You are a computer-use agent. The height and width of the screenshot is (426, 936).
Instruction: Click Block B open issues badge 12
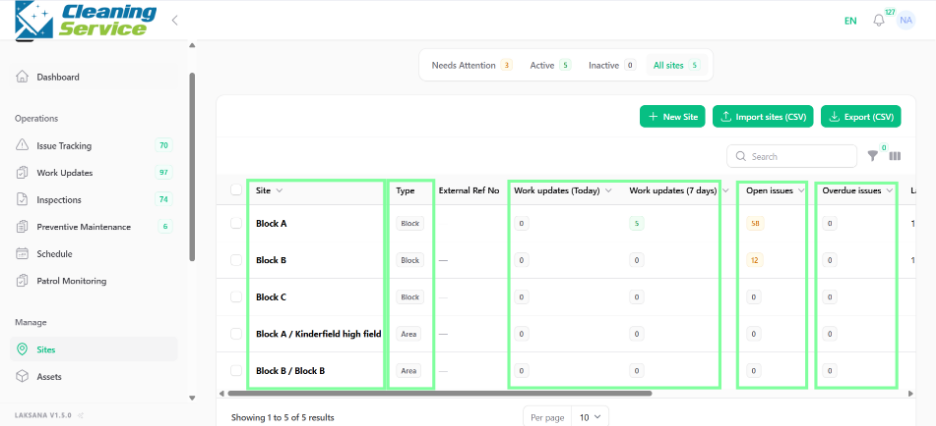tap(755, 260)
